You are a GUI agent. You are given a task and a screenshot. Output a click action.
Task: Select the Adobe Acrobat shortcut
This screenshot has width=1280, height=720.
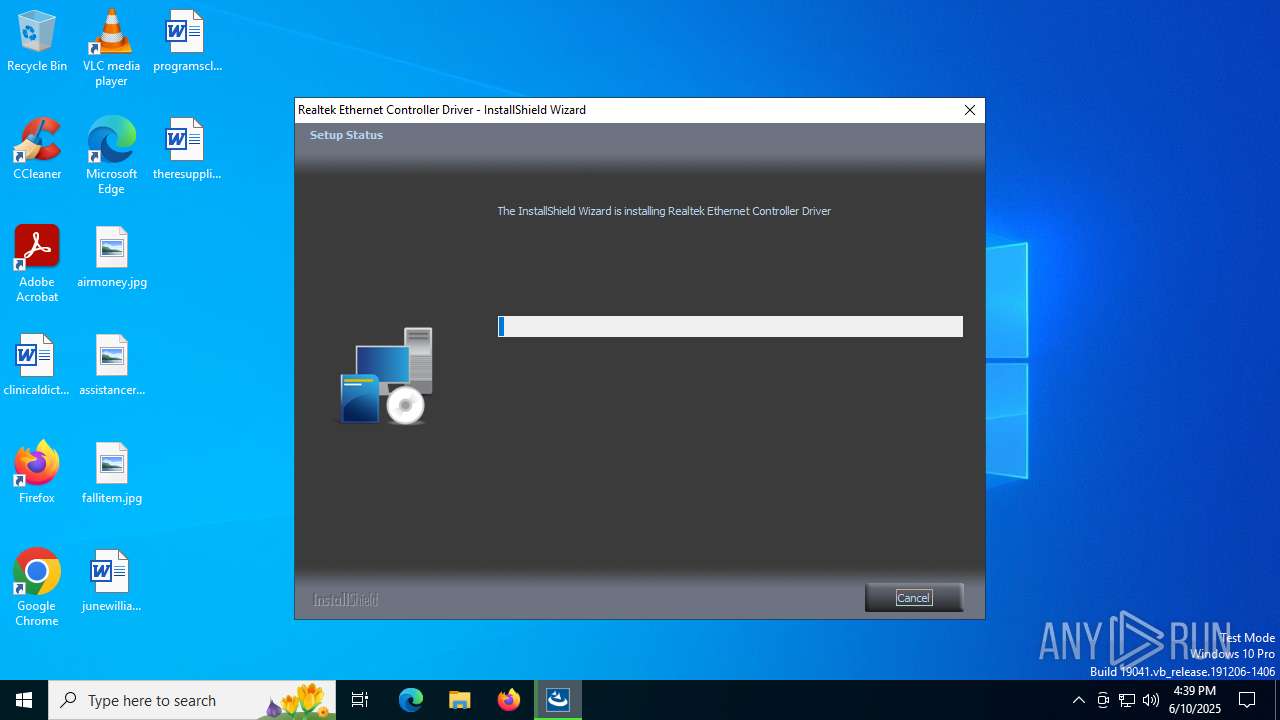[x=37, y=264]
